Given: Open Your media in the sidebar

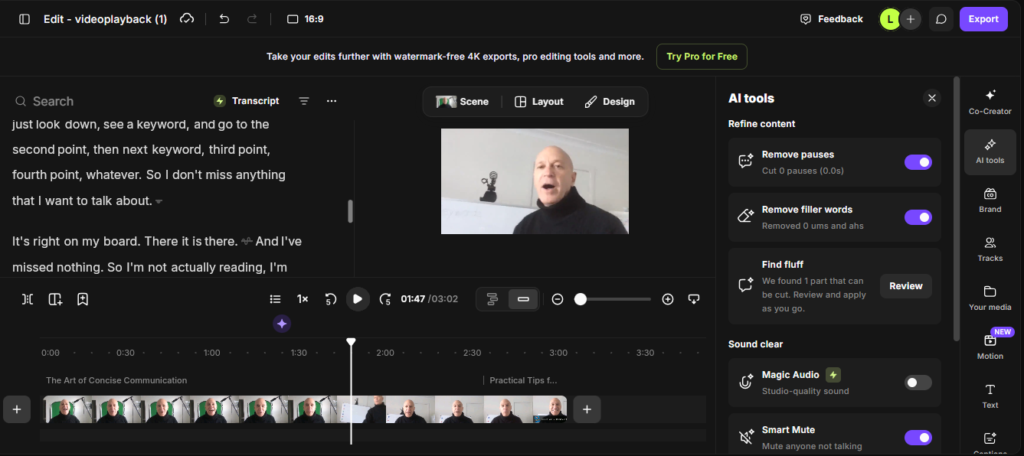Looking at the screenshot, I should [x=989, y=298].
